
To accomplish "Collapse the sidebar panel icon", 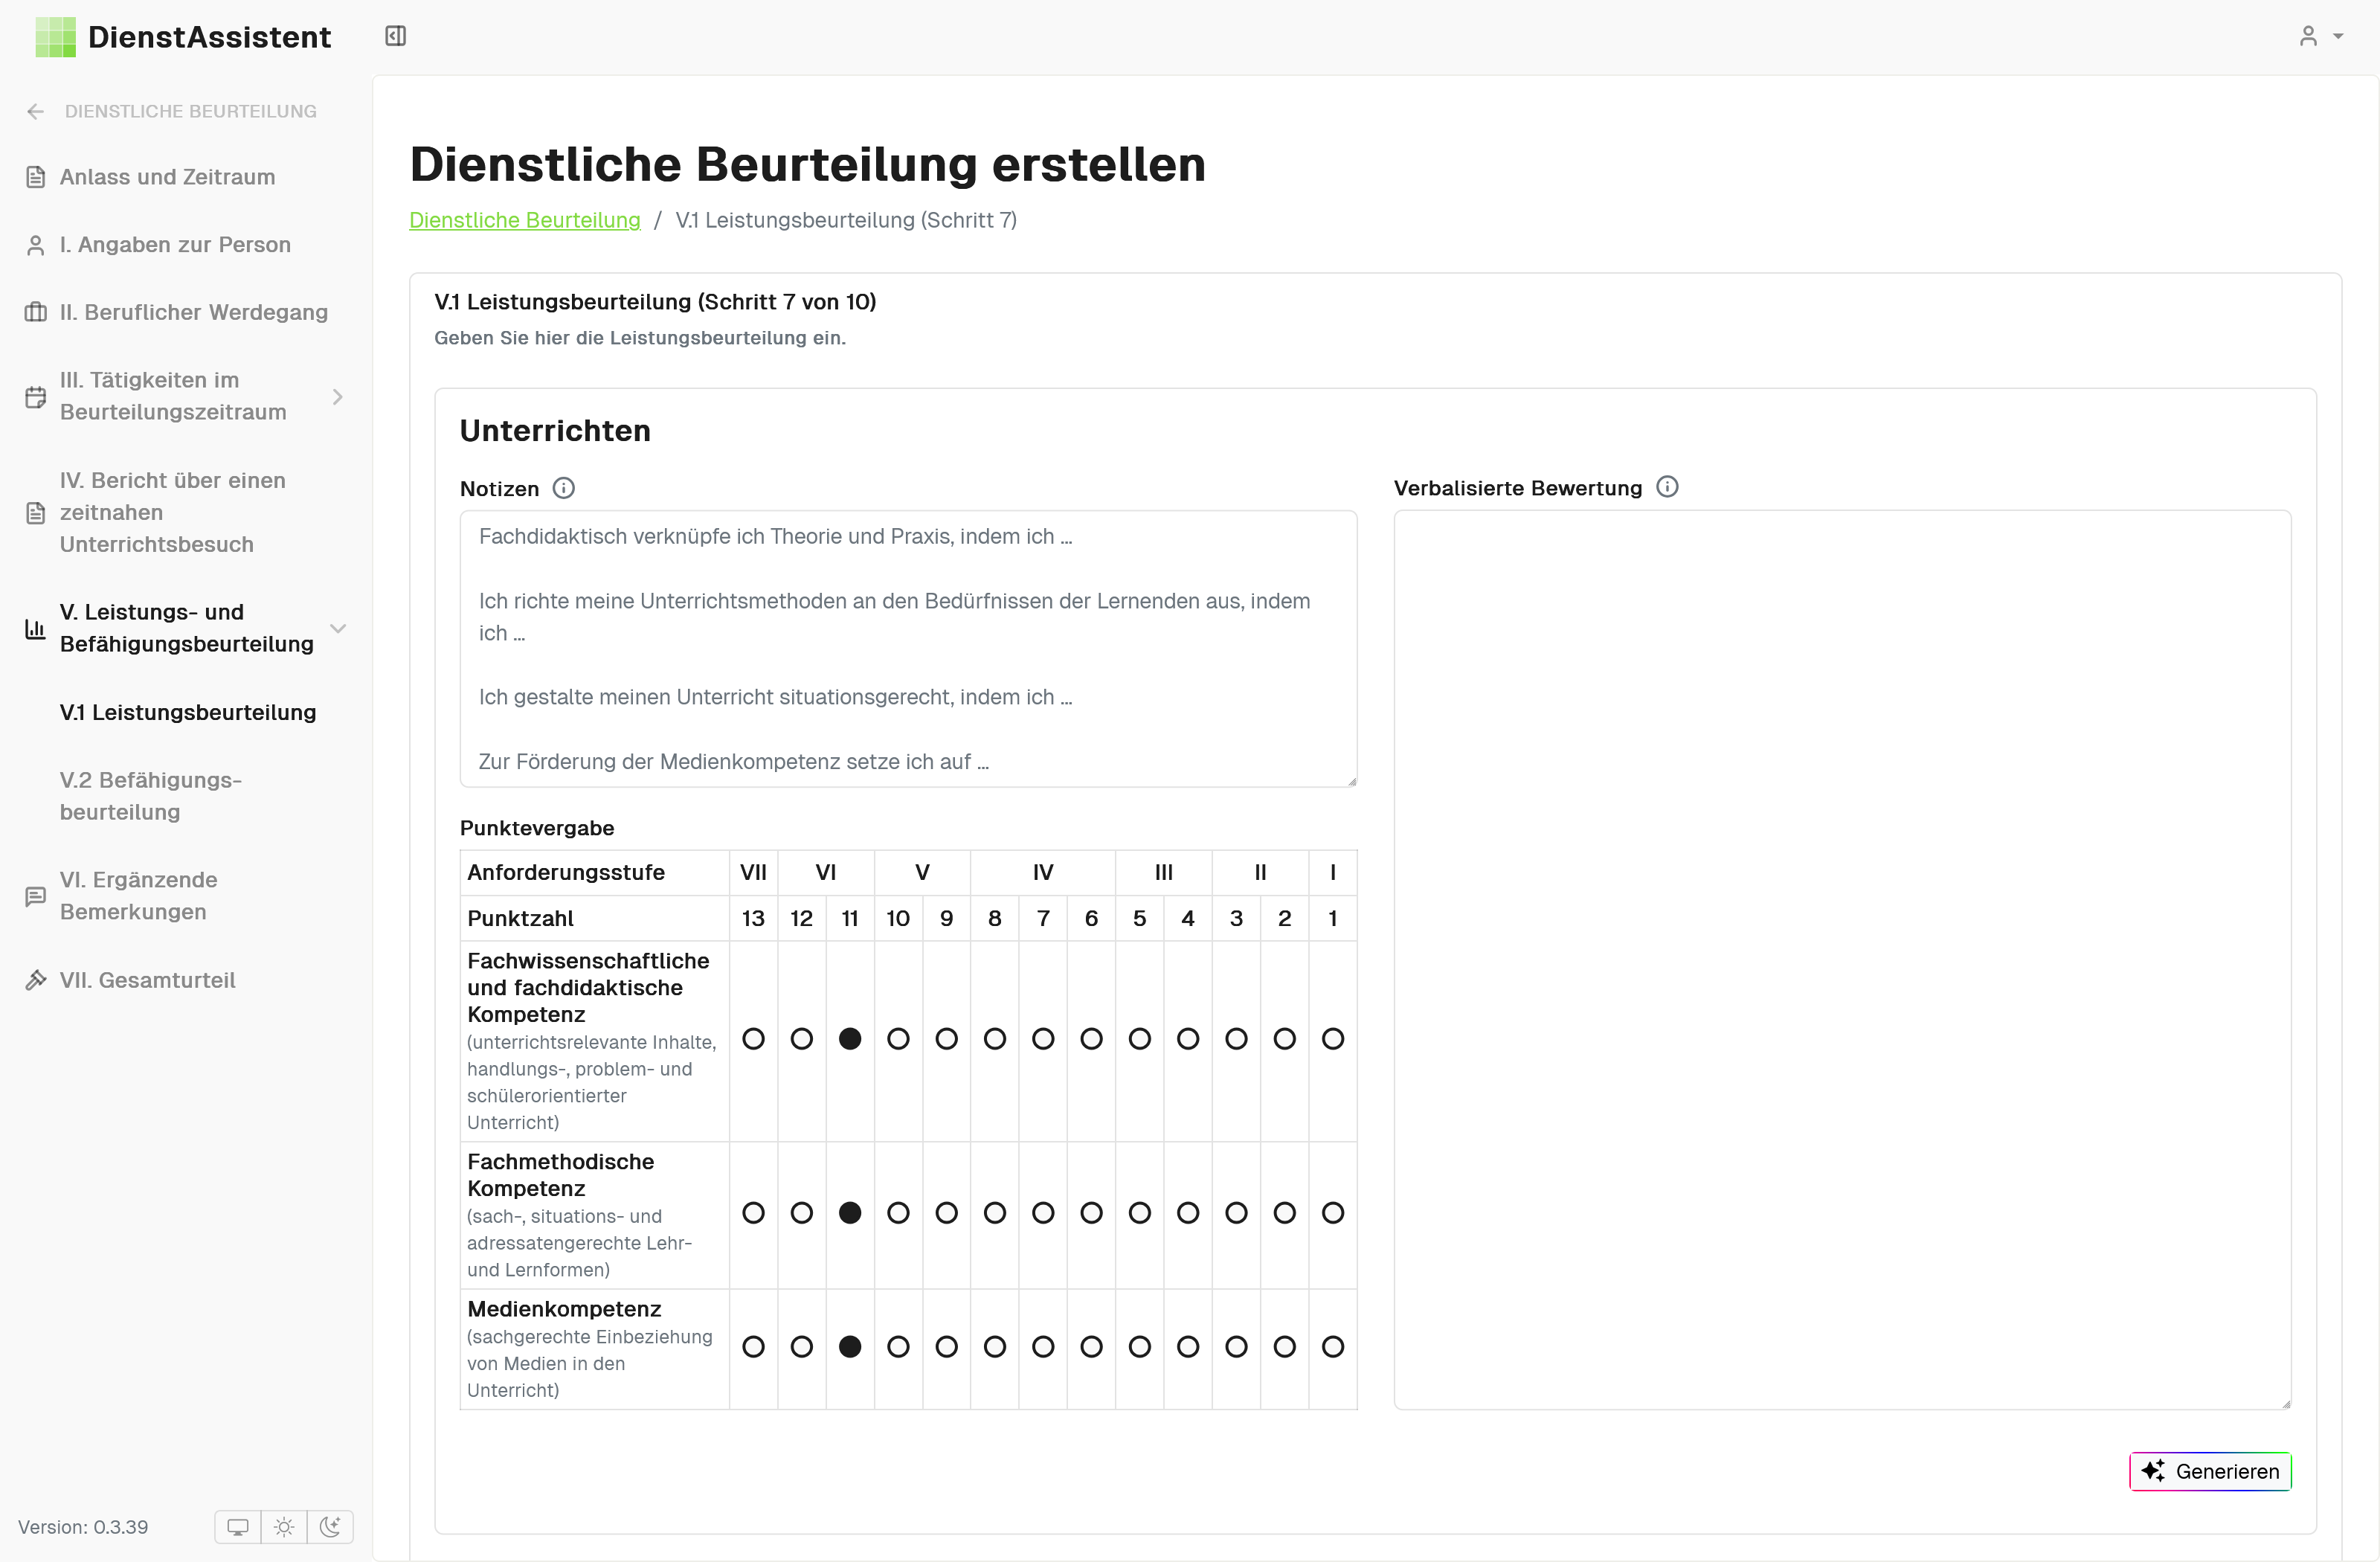I will tap(395, 36).
